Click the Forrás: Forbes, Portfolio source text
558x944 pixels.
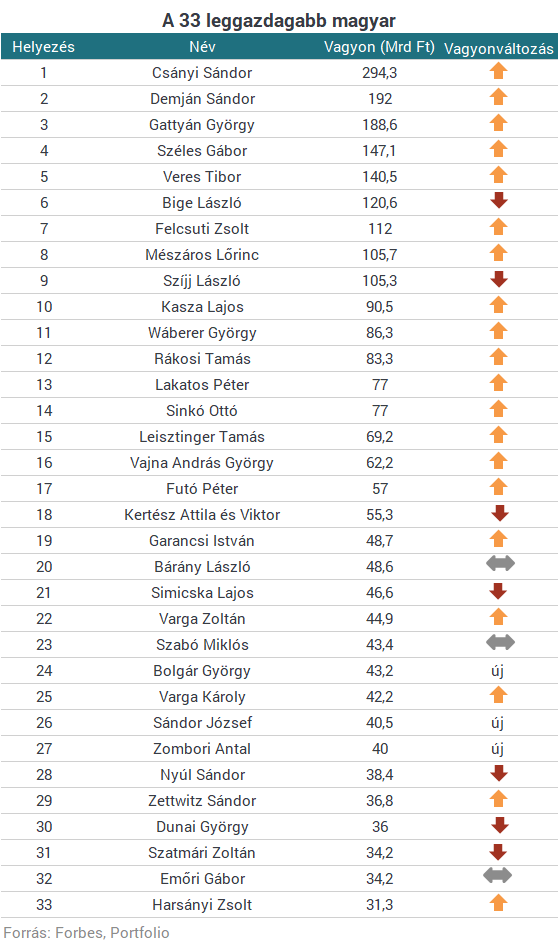87,933
